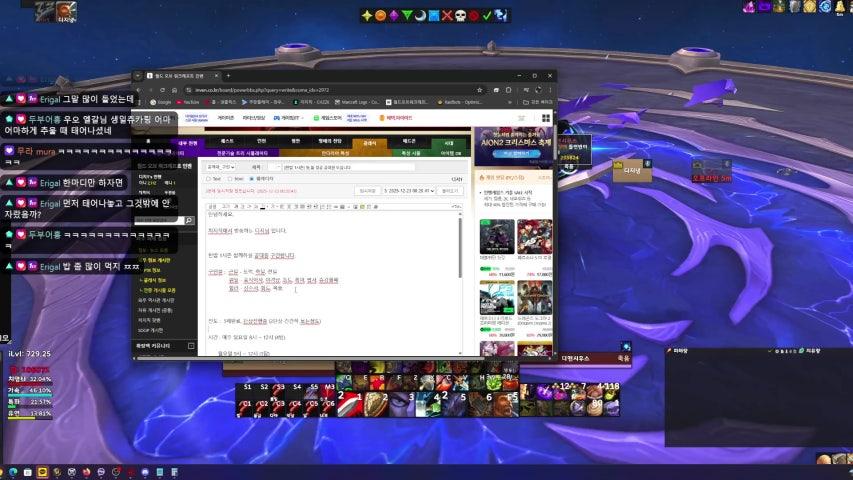Open a new browser tab
Screen dimensions: 853x480
228,76
